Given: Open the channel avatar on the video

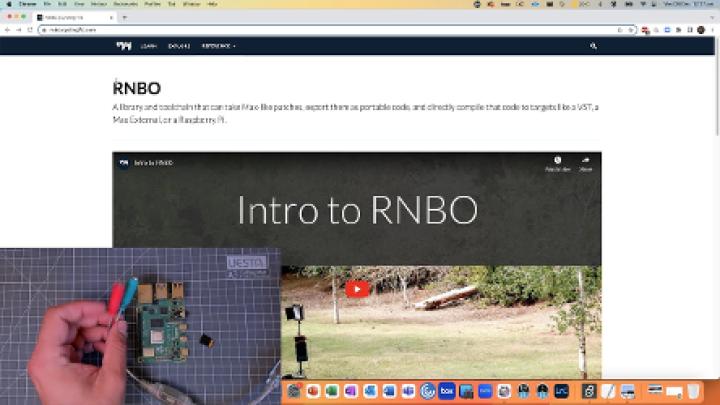Looking at the screenshot, I should pyautogui.click(x=124, y=163).
